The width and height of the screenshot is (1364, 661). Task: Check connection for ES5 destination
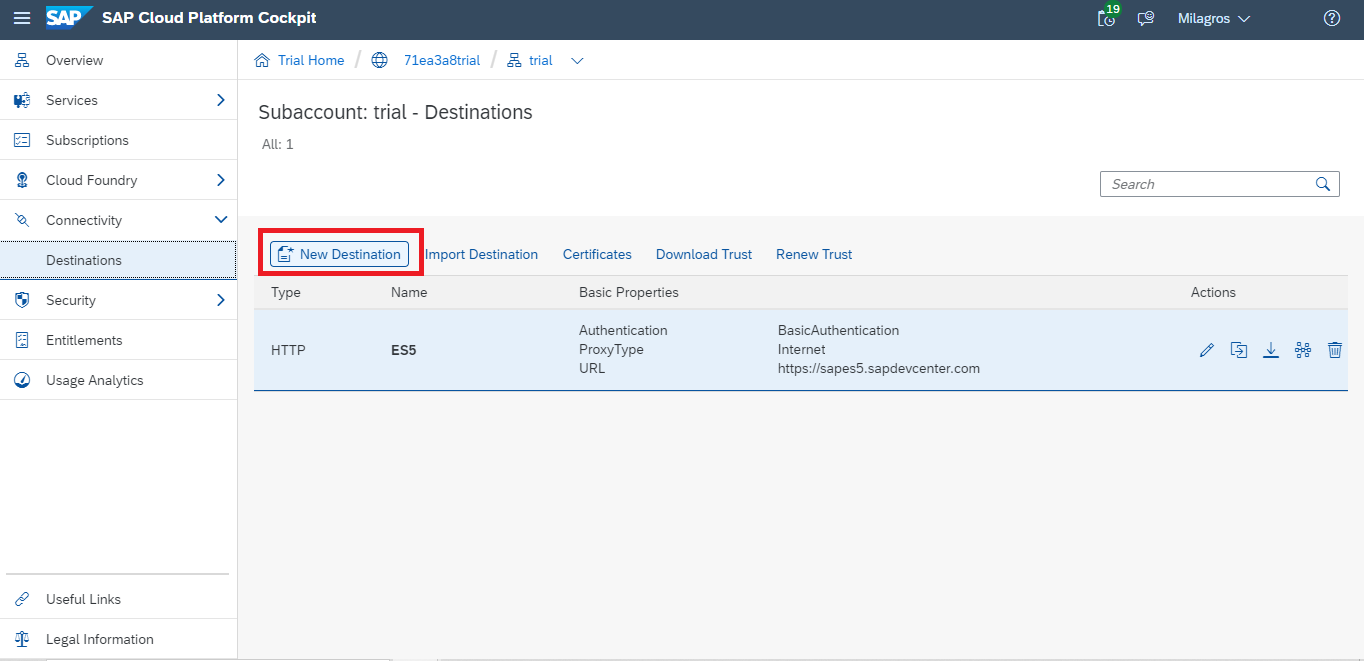[1302, 350]
